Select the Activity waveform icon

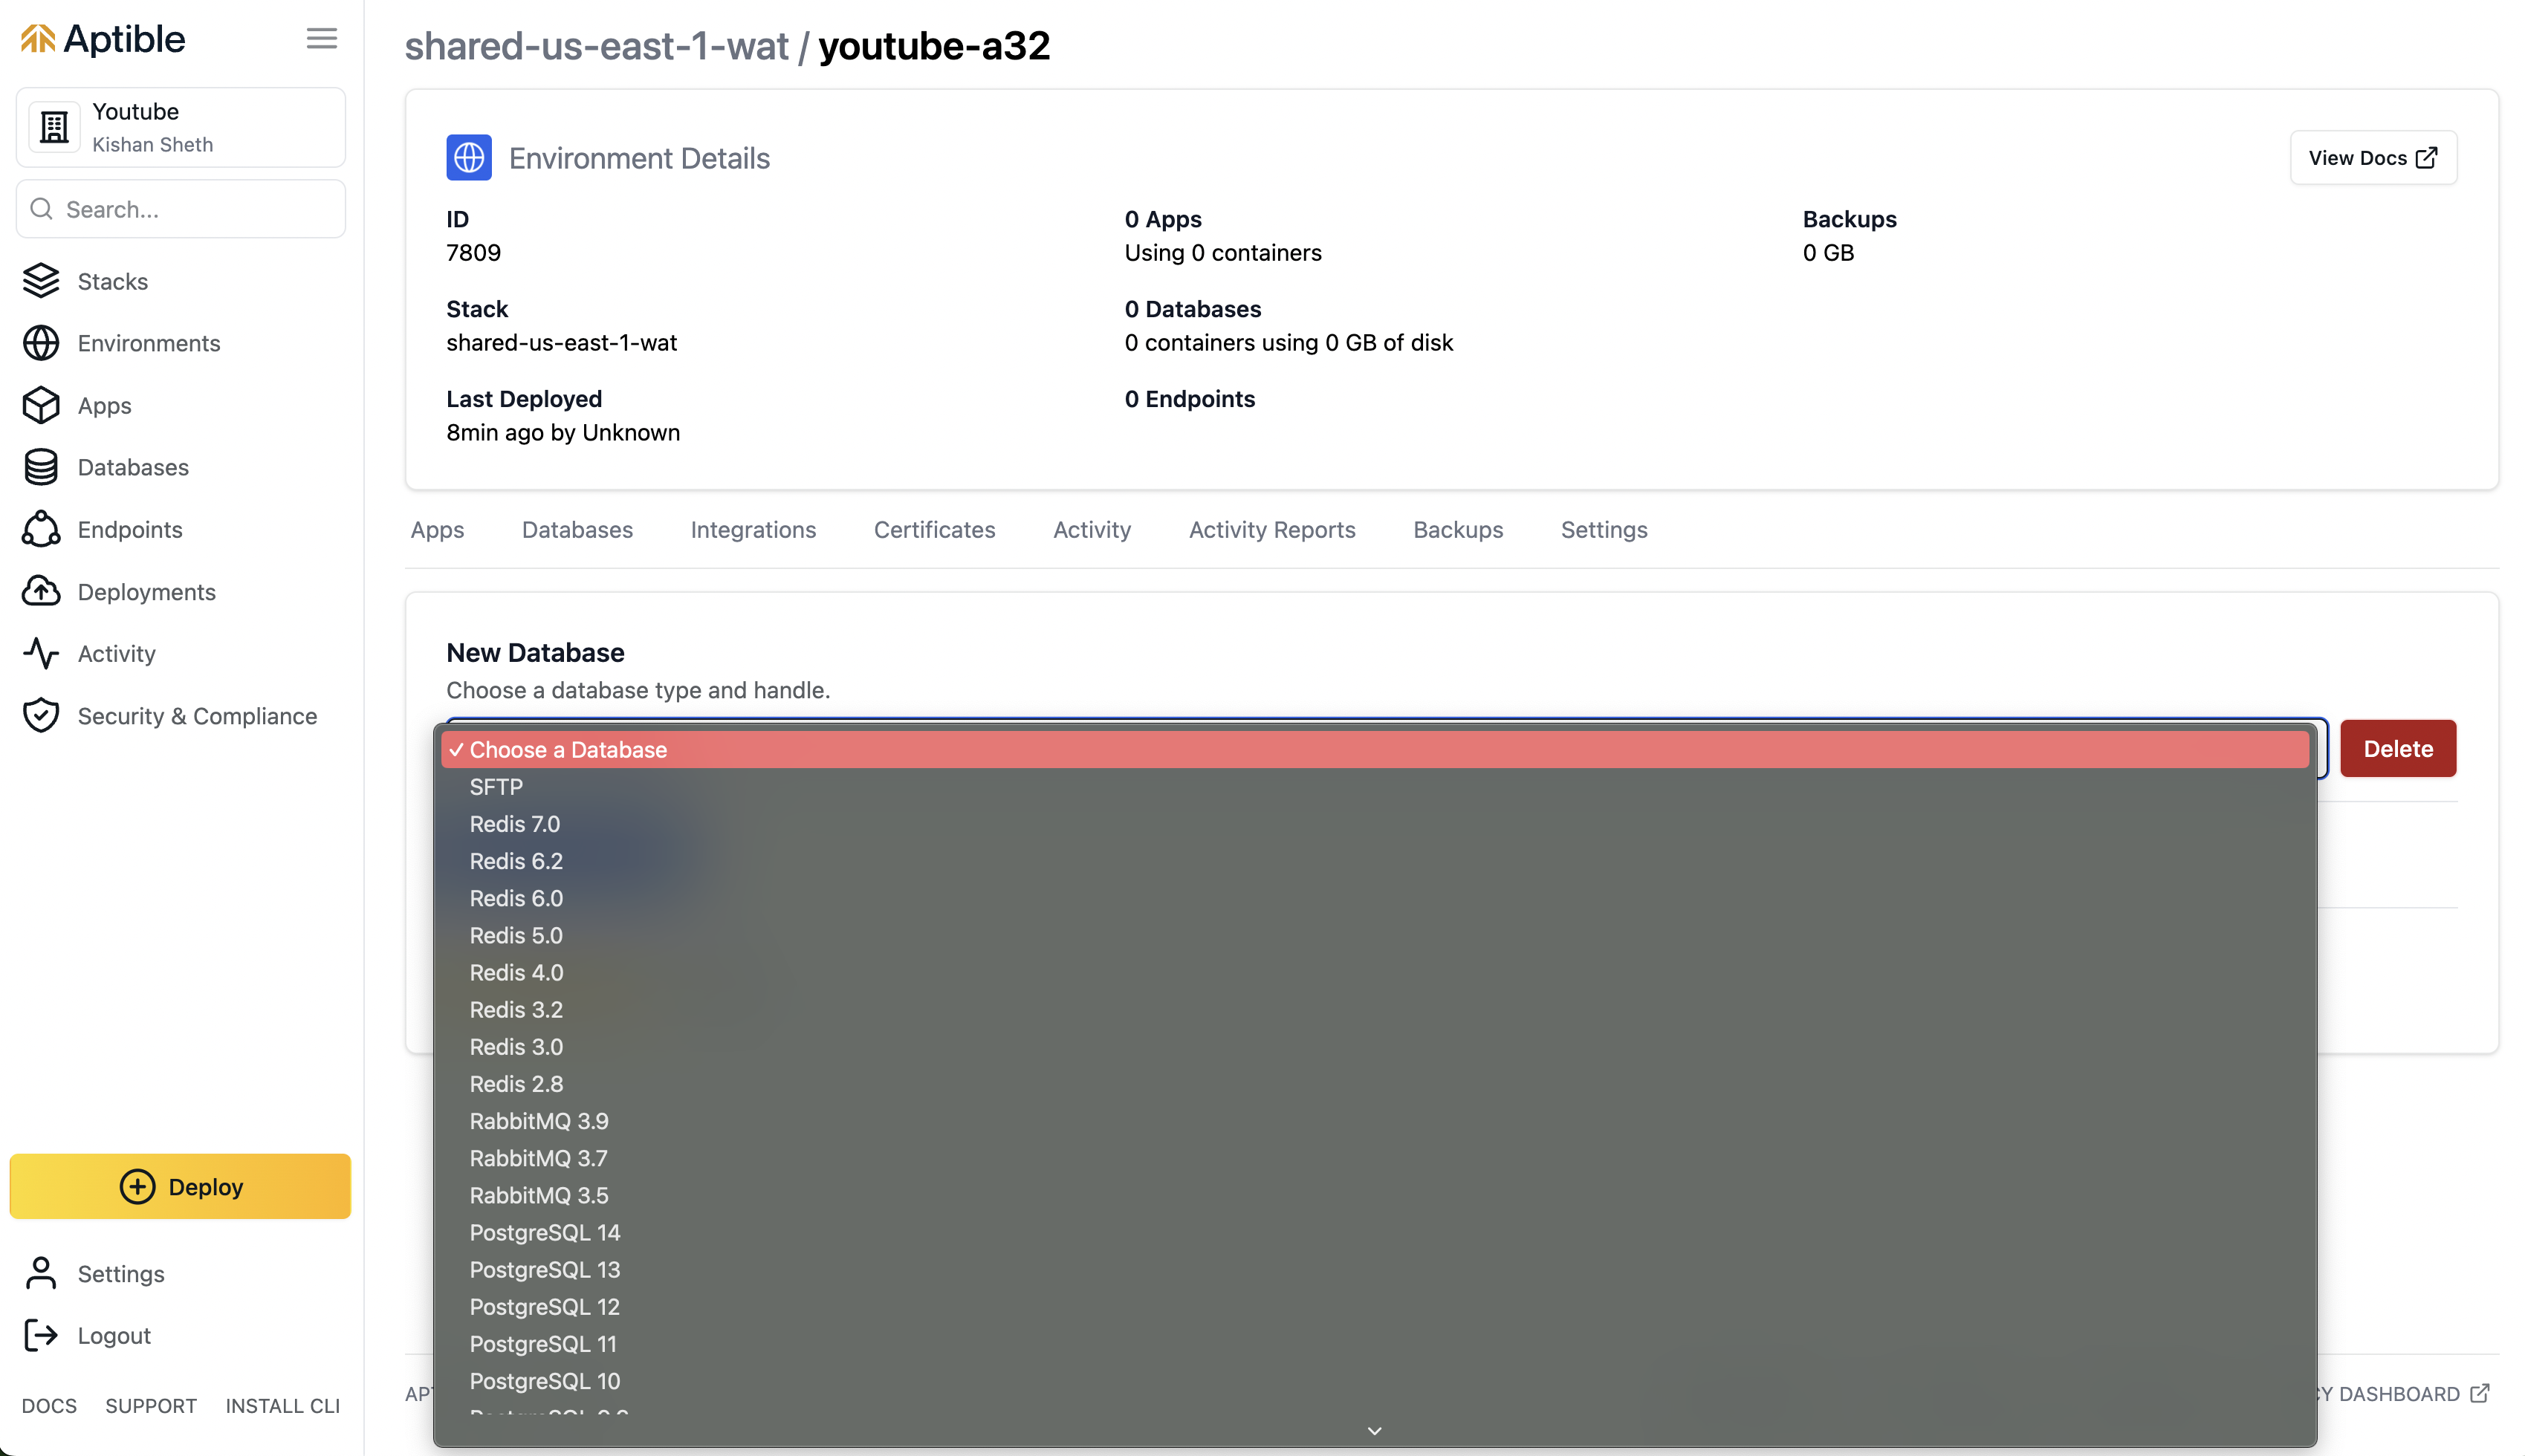click(40, 653)
